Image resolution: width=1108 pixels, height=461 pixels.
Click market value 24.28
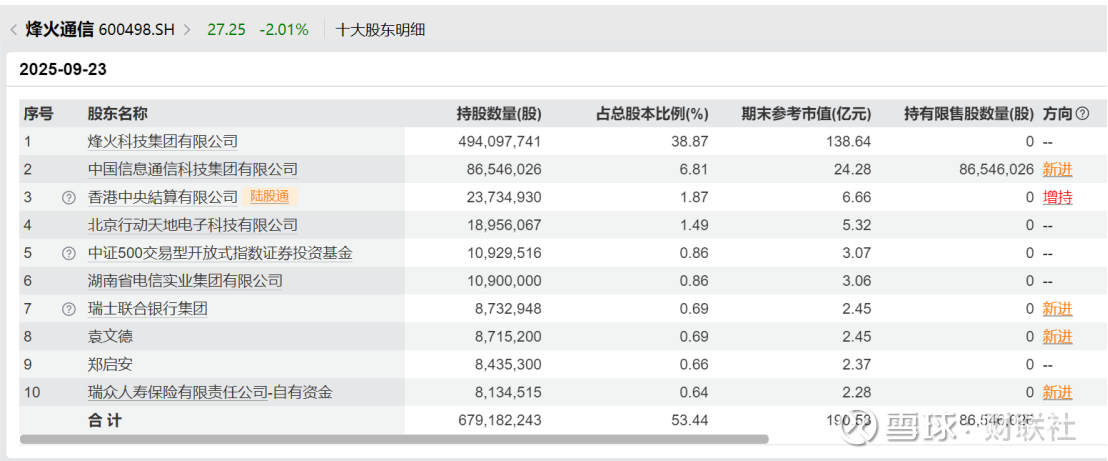854,169
